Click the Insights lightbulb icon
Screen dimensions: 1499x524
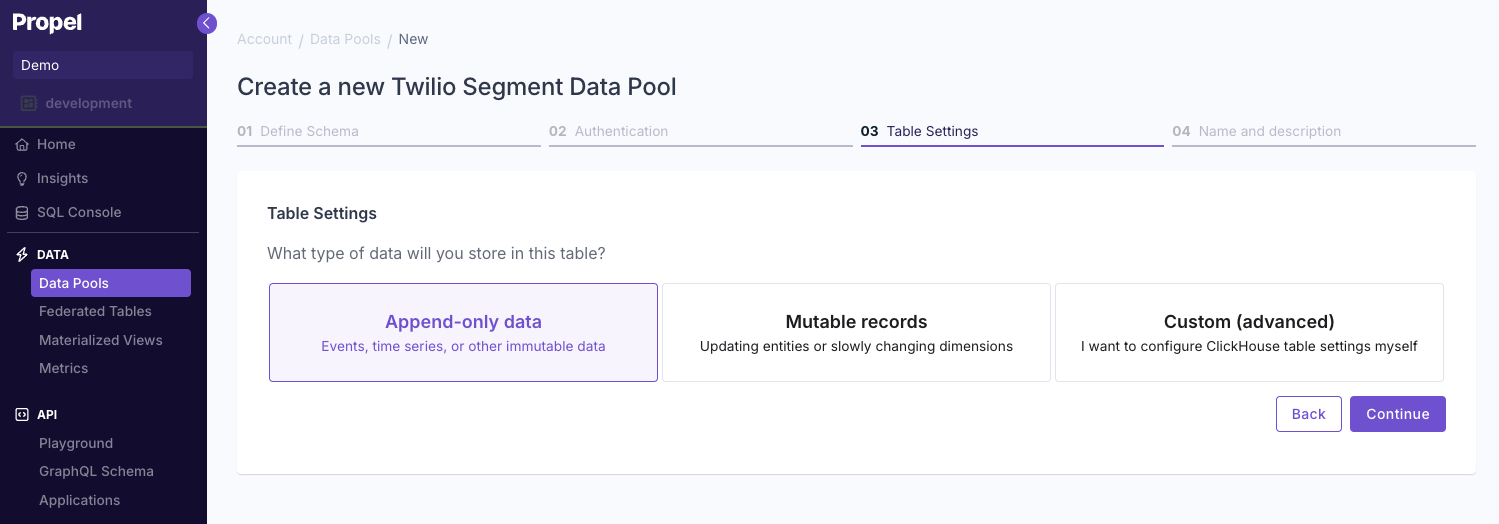(22, 178)
